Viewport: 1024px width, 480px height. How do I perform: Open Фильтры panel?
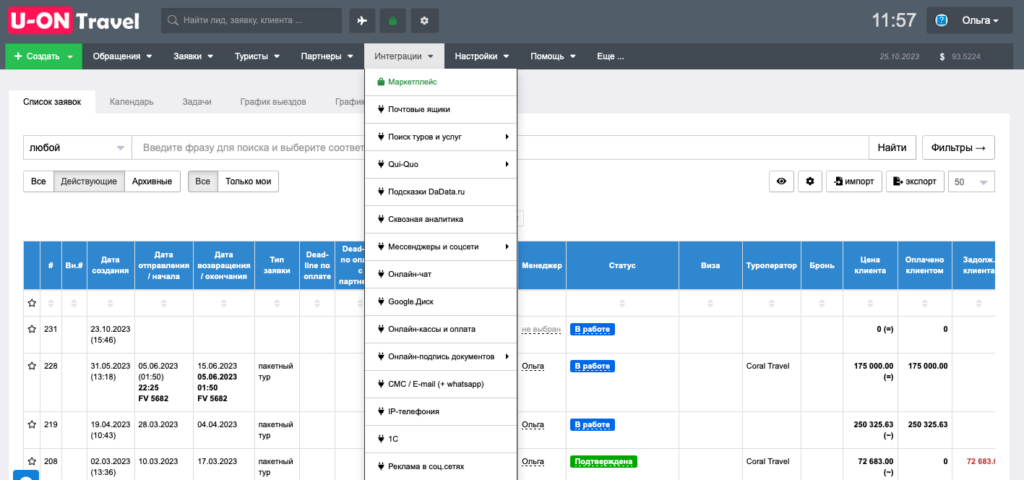(959, 148)
